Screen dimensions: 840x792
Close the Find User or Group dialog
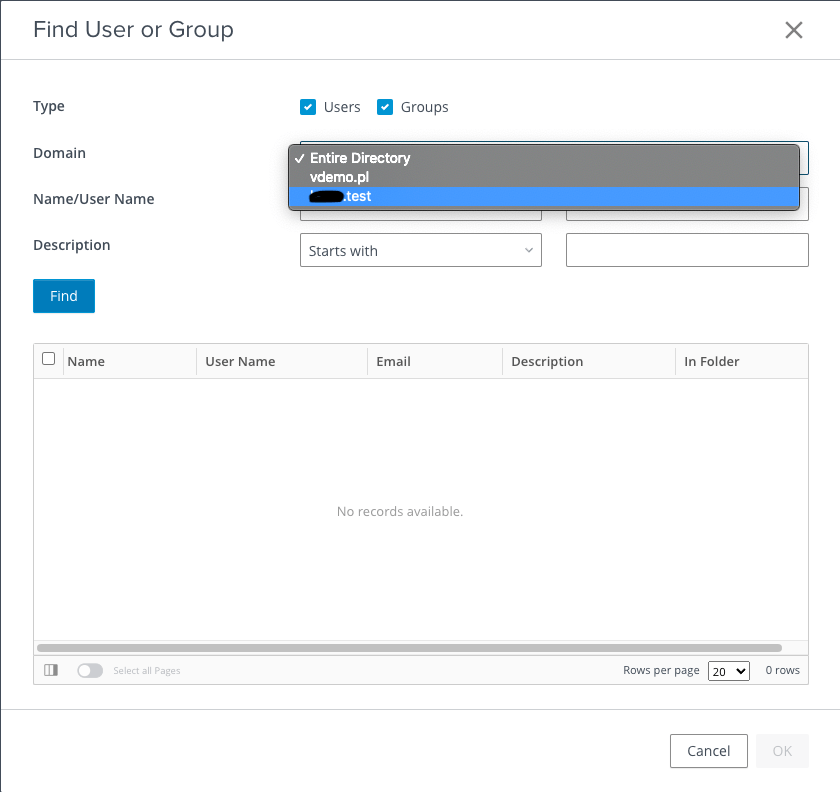tap(794, 30)
